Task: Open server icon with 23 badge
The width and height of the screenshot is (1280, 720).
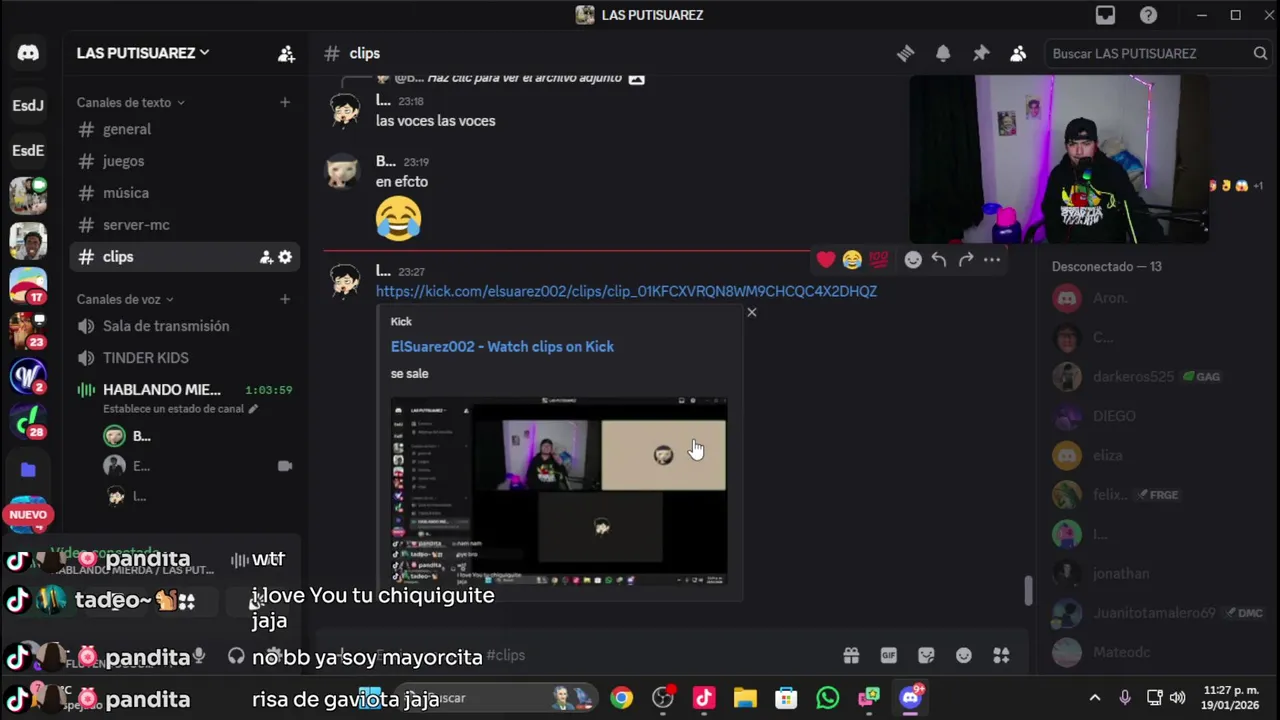Action: [x=28, y=331]
